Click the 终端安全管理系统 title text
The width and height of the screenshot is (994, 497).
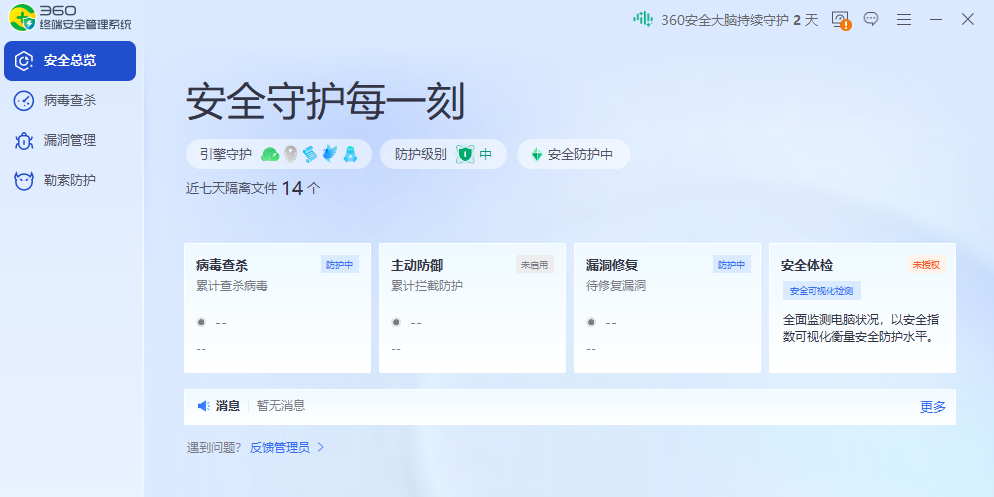pos(85,25)
